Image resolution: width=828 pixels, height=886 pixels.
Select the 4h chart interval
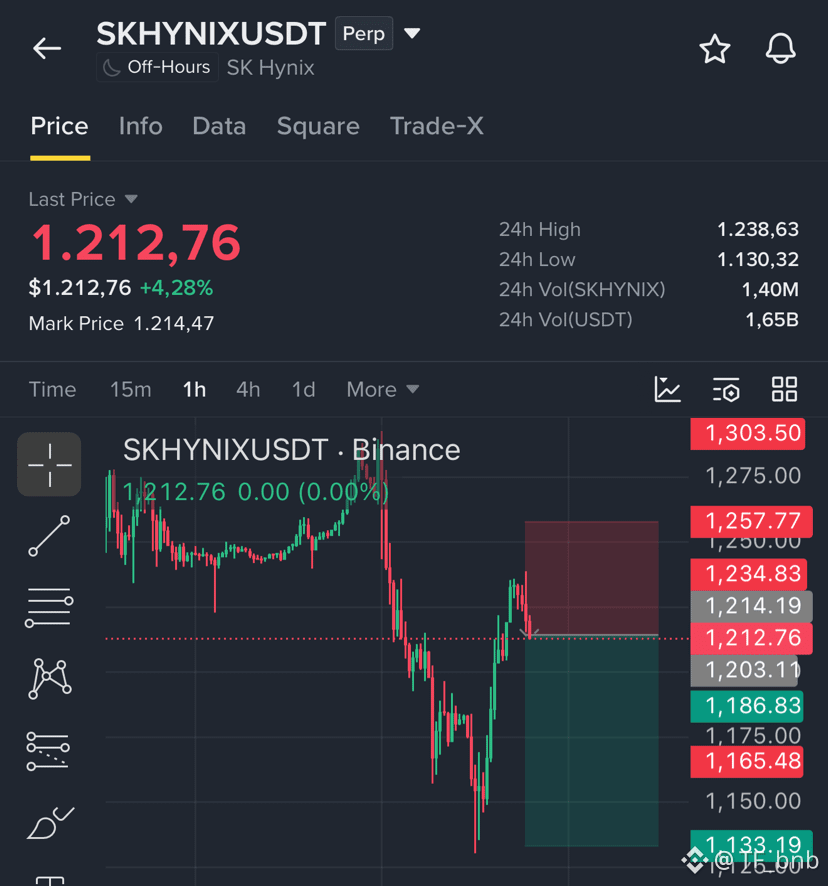(x=248, y=389)
